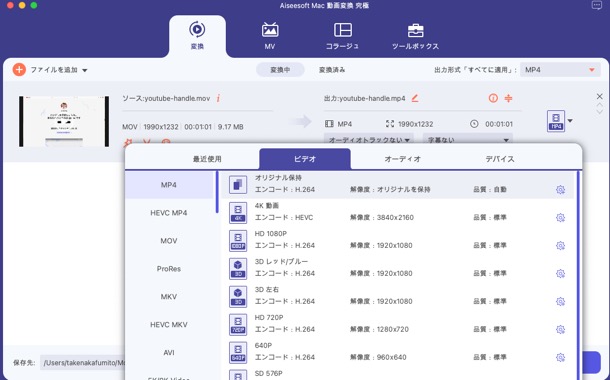
Task: Click the 解像度：3840x2160 text
Action: coord(382,217)
